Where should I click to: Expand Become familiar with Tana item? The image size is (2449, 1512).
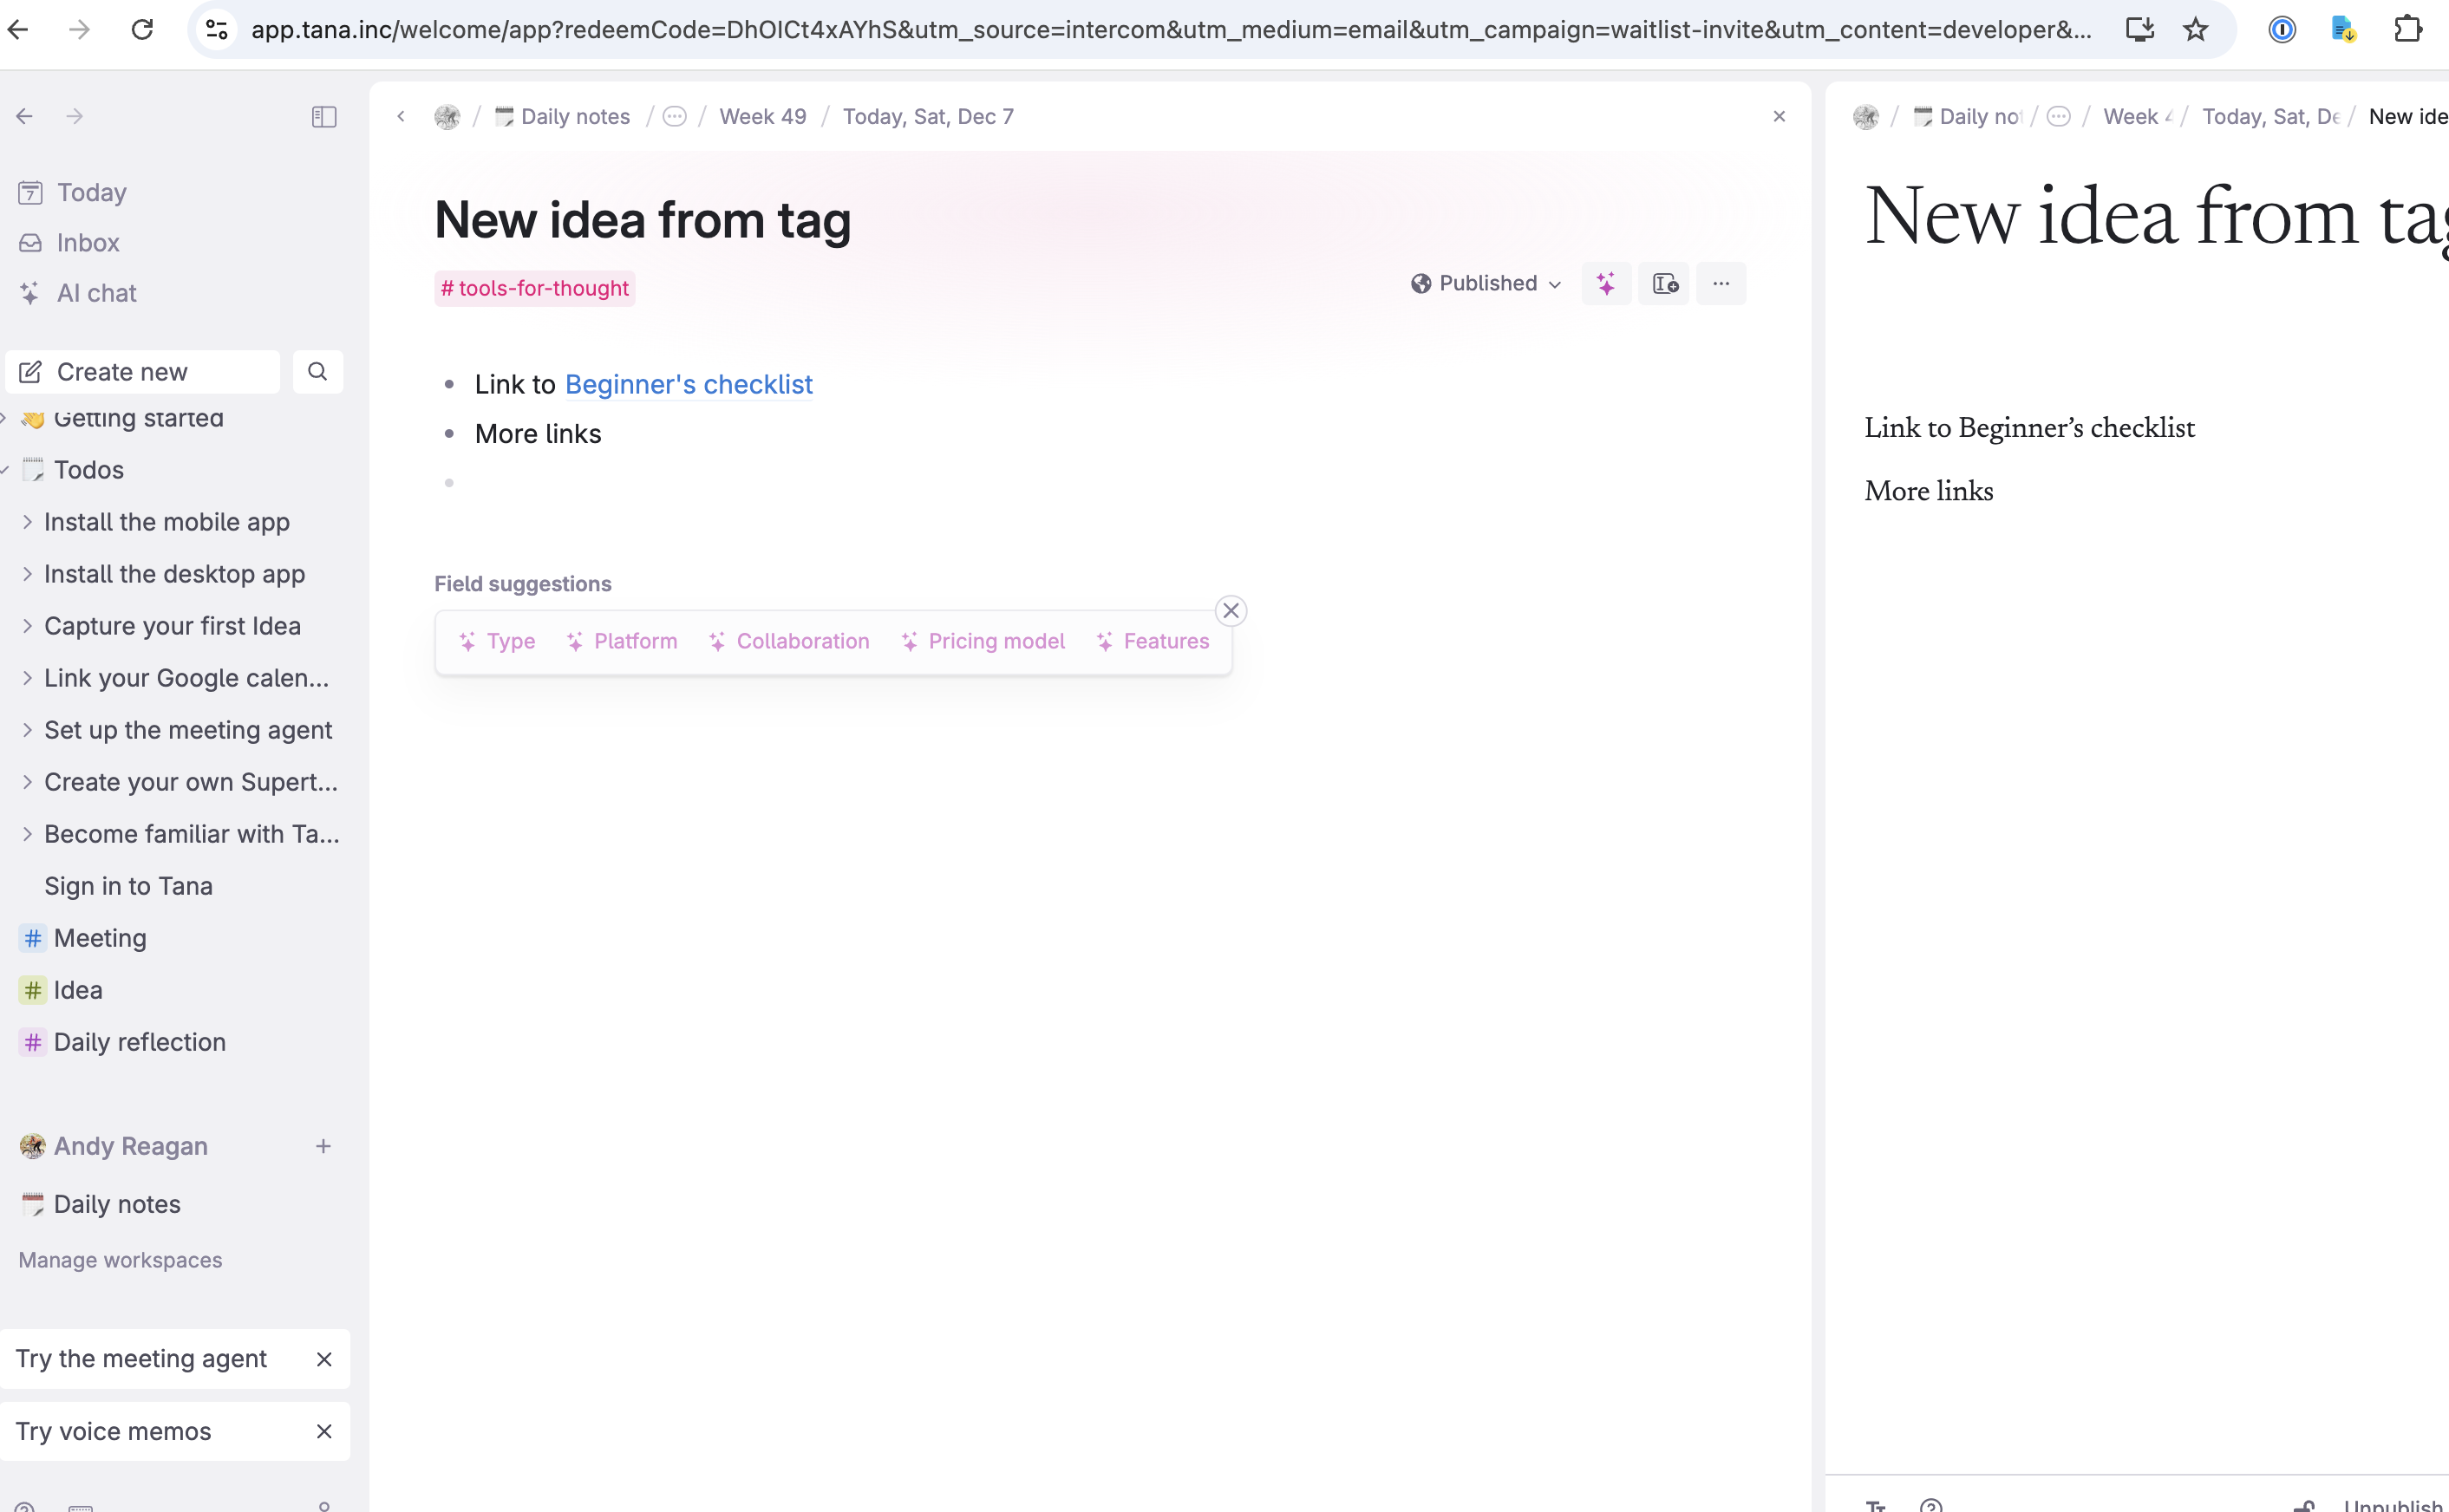tap(27, 834)
